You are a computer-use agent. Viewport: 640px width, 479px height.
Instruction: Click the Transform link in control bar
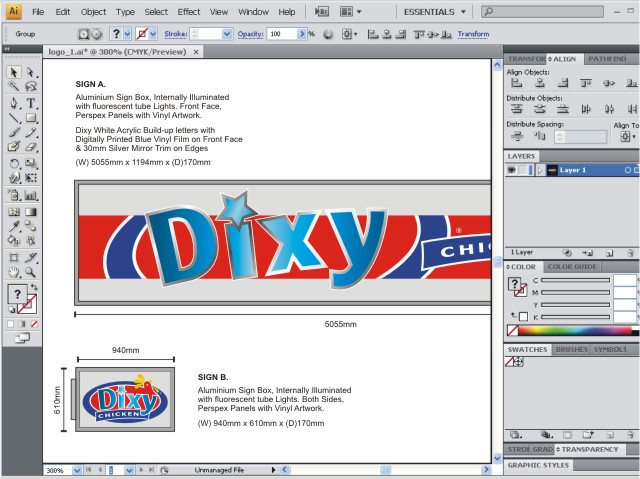[473, 34]
